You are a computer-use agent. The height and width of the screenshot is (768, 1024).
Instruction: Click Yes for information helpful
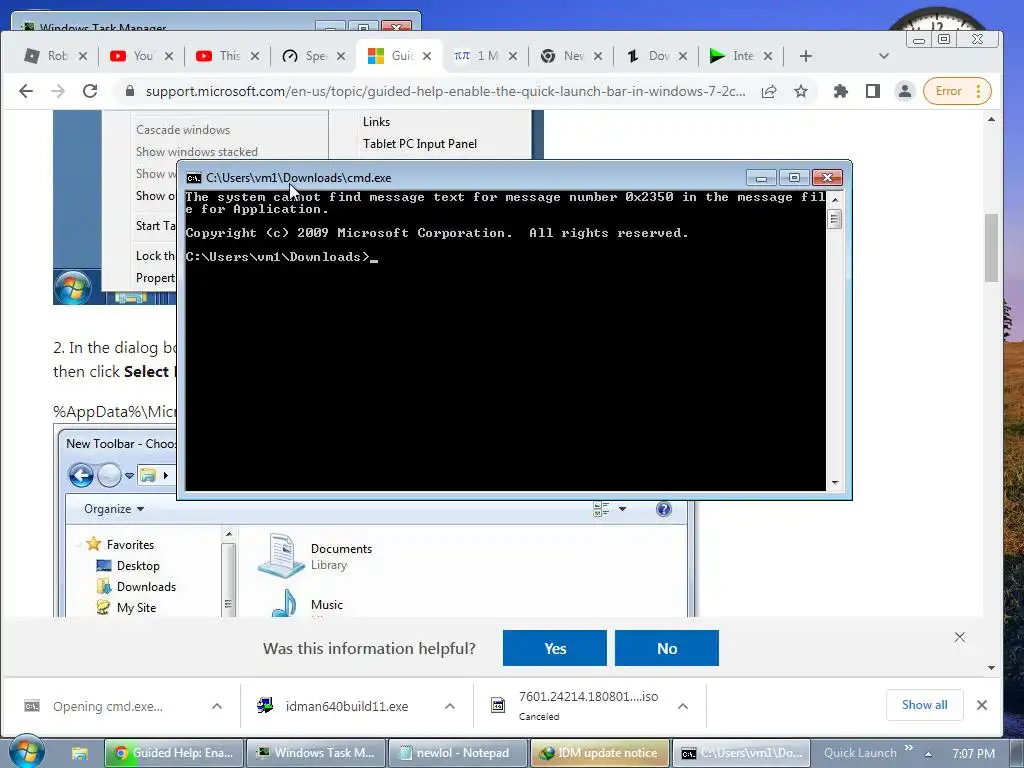[x=554, y=648]
